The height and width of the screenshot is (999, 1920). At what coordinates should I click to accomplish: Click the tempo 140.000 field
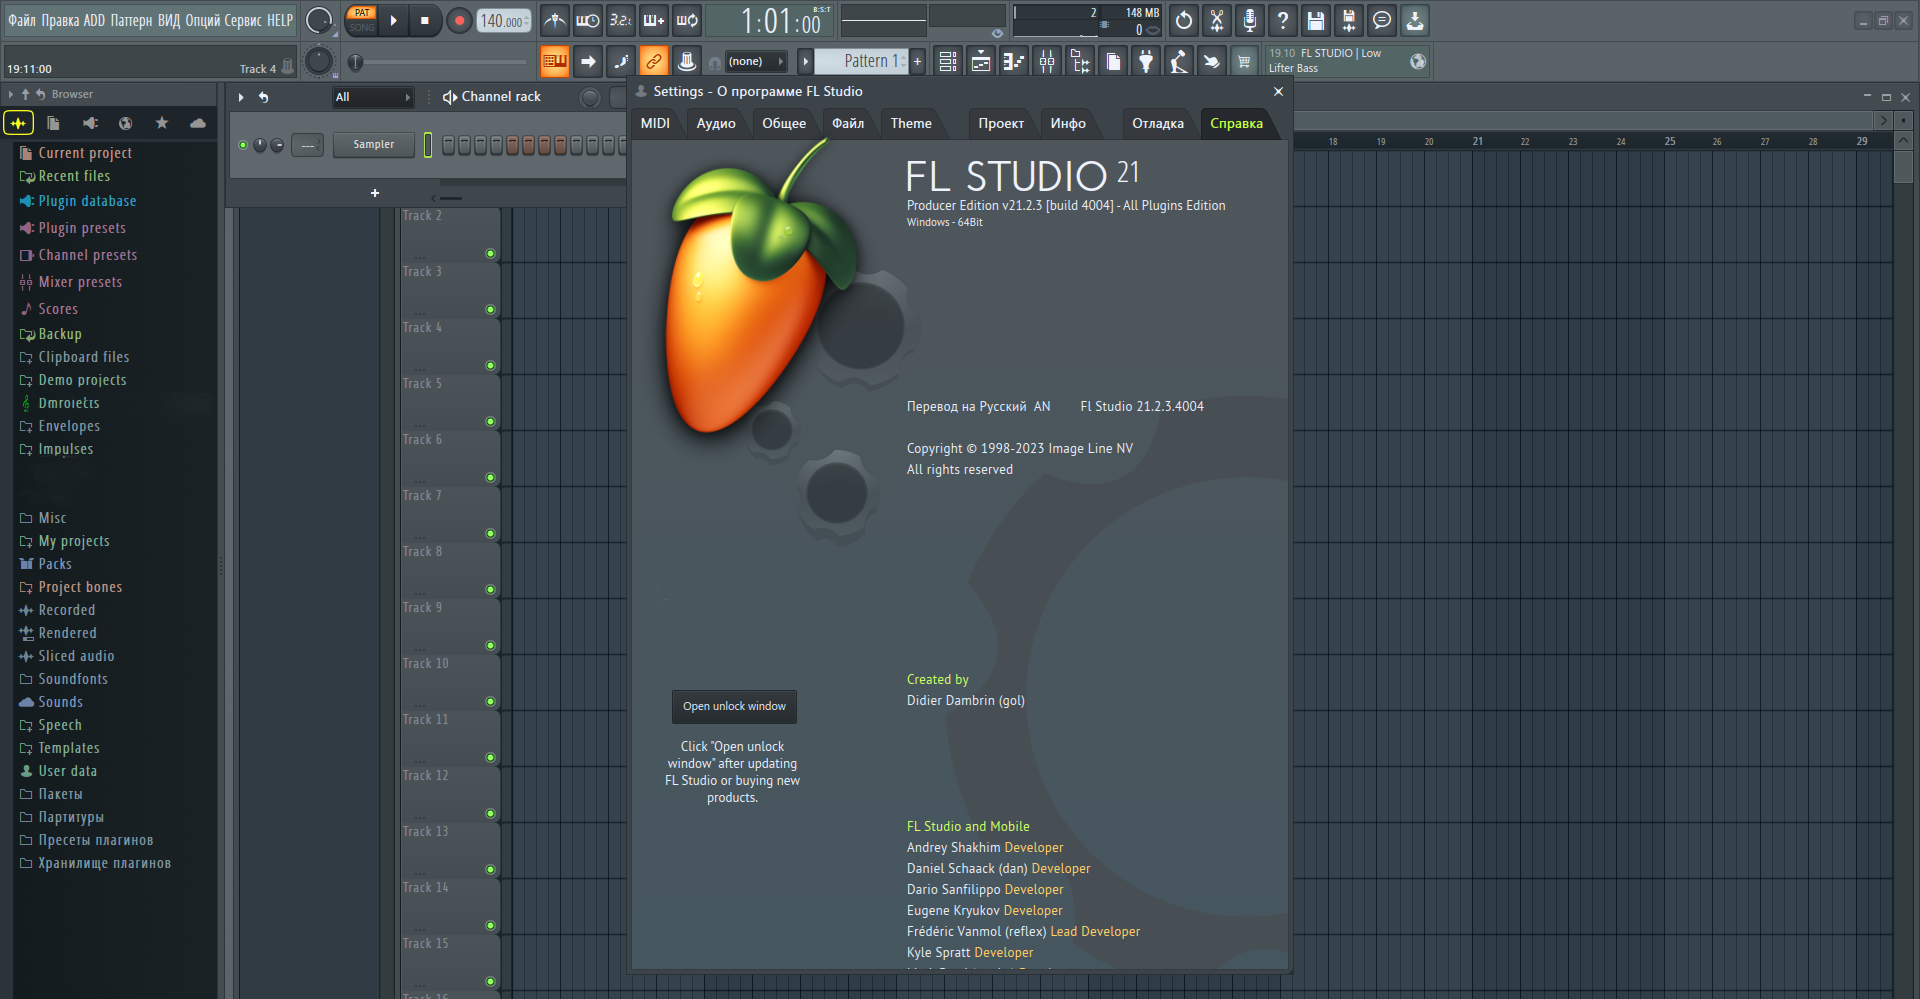(x=504, y=20)
